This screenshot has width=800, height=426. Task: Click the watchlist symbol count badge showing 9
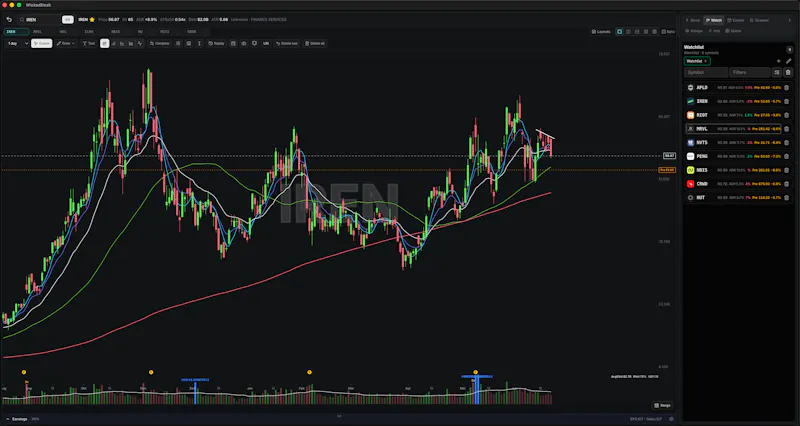tap(789, 50)
